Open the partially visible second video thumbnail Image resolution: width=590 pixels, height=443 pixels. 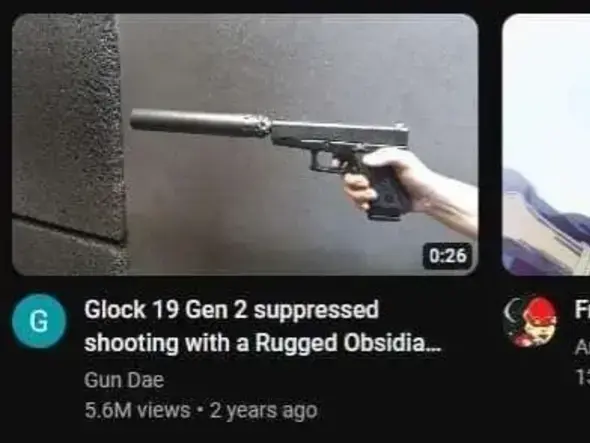coord(546,145)
